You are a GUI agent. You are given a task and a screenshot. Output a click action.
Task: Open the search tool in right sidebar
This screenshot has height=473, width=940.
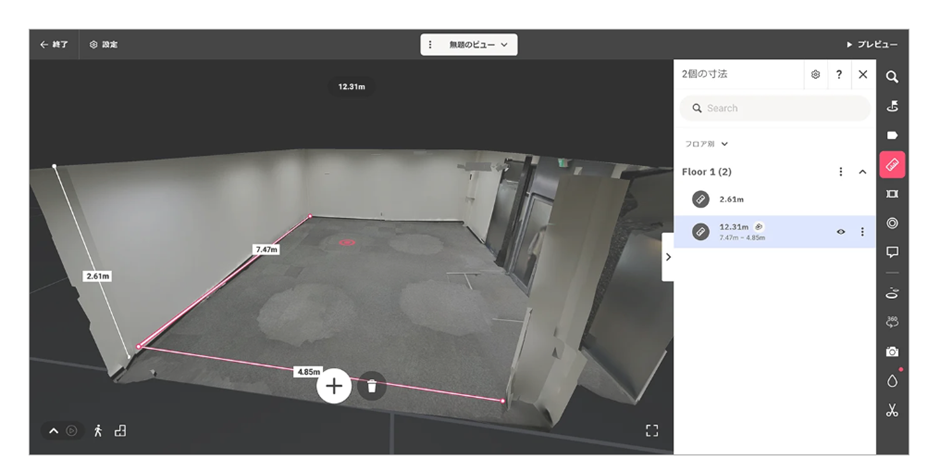click(892, 77)
